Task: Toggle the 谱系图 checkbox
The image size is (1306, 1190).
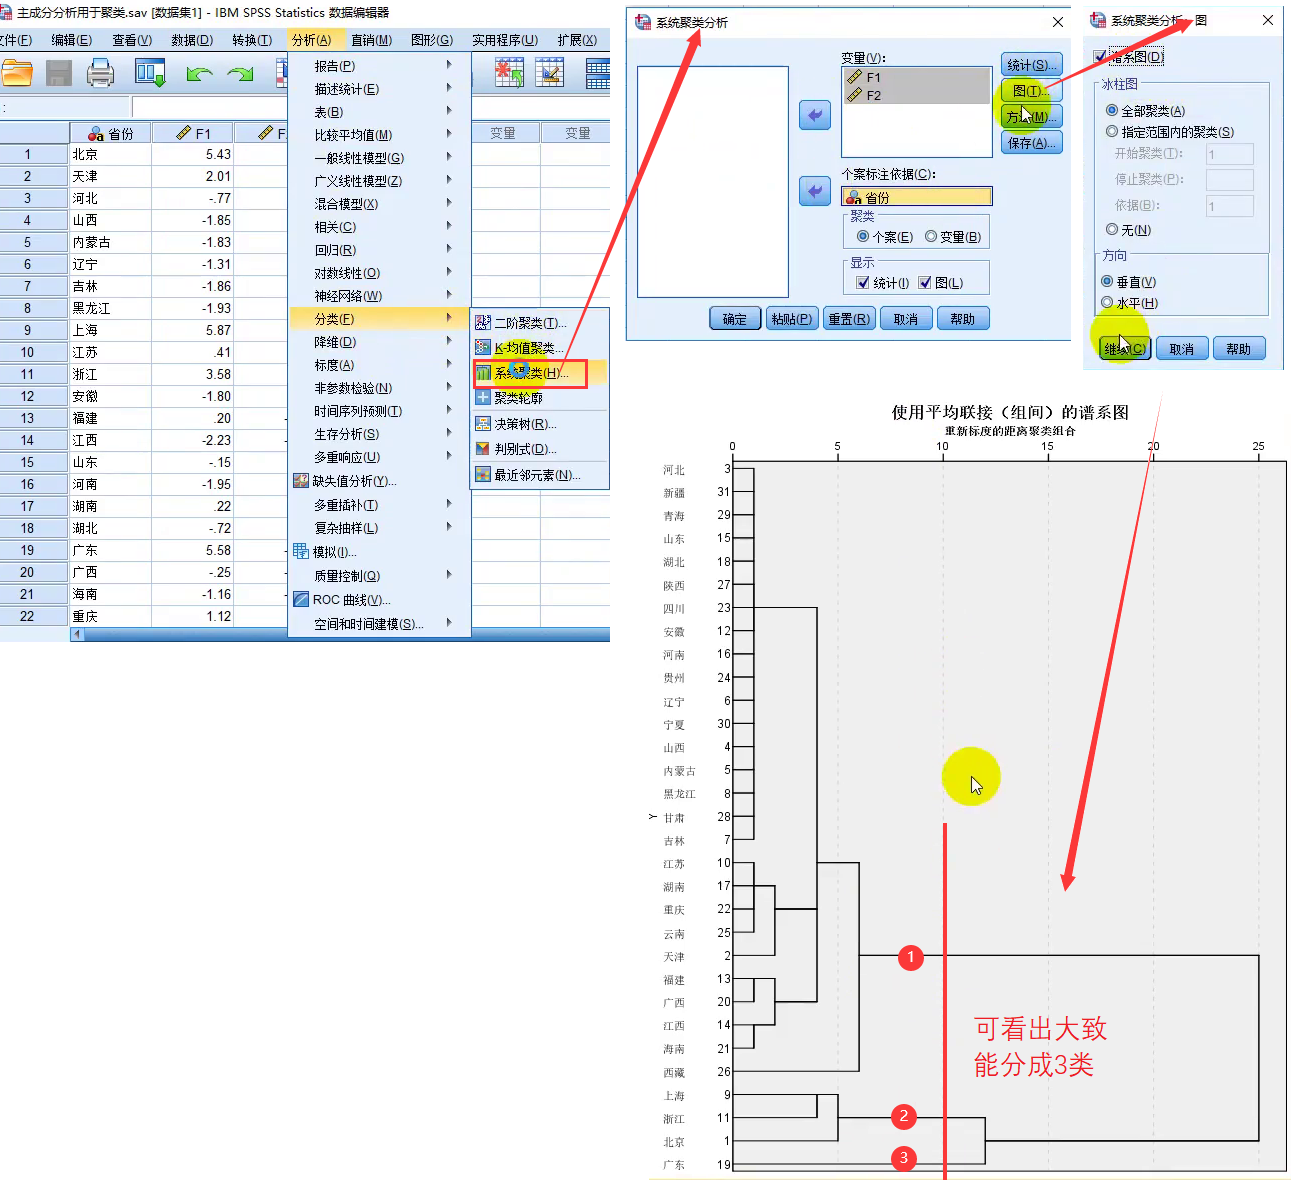Action: point(1100,57)
